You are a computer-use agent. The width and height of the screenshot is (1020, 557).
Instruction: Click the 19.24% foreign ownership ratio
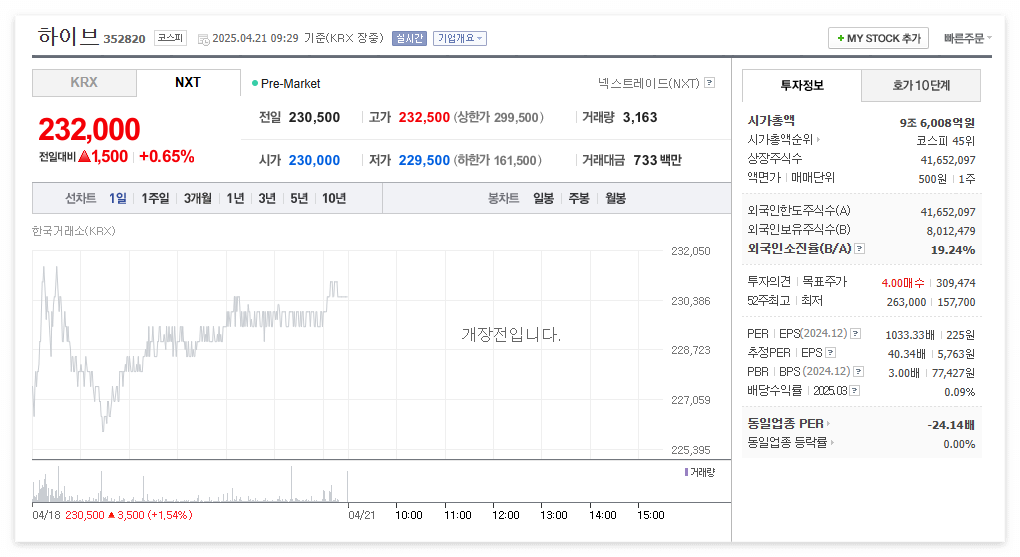[x=953, y=249]
